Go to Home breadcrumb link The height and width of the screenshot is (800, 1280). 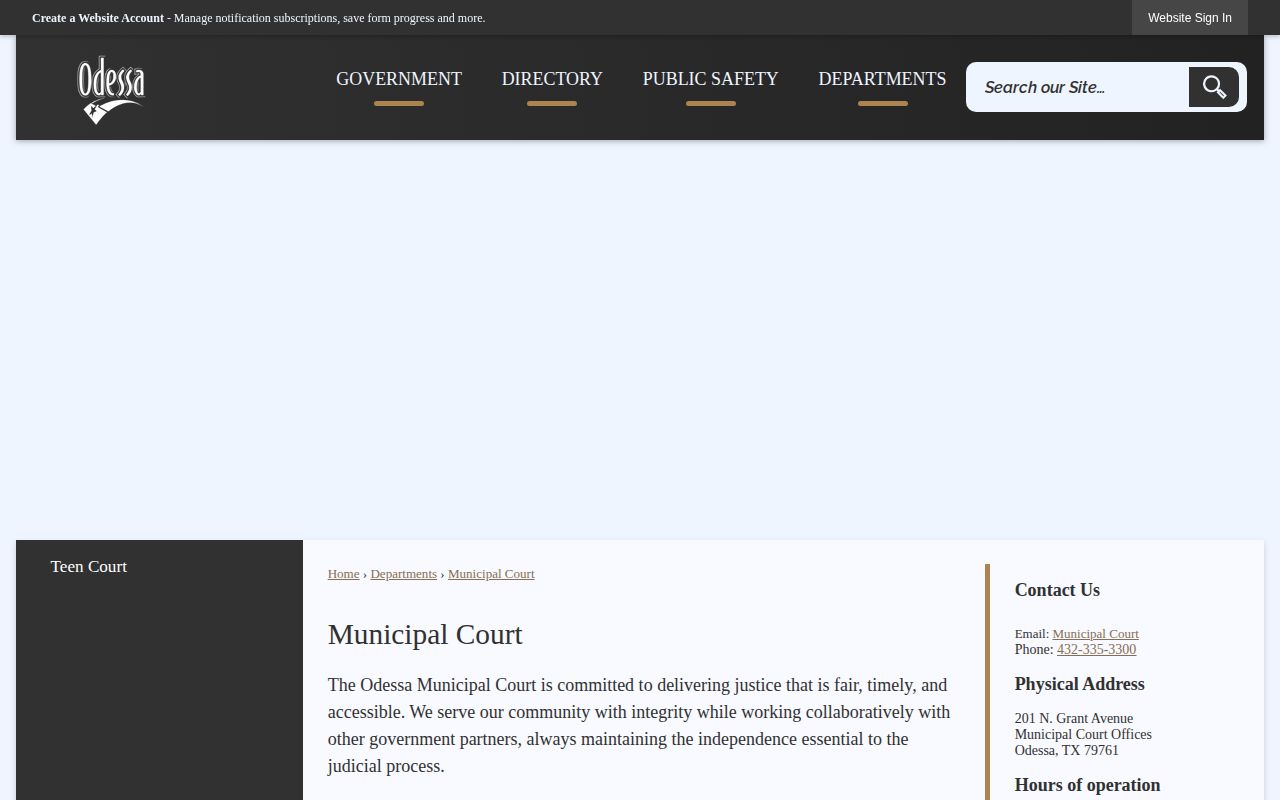343,574
